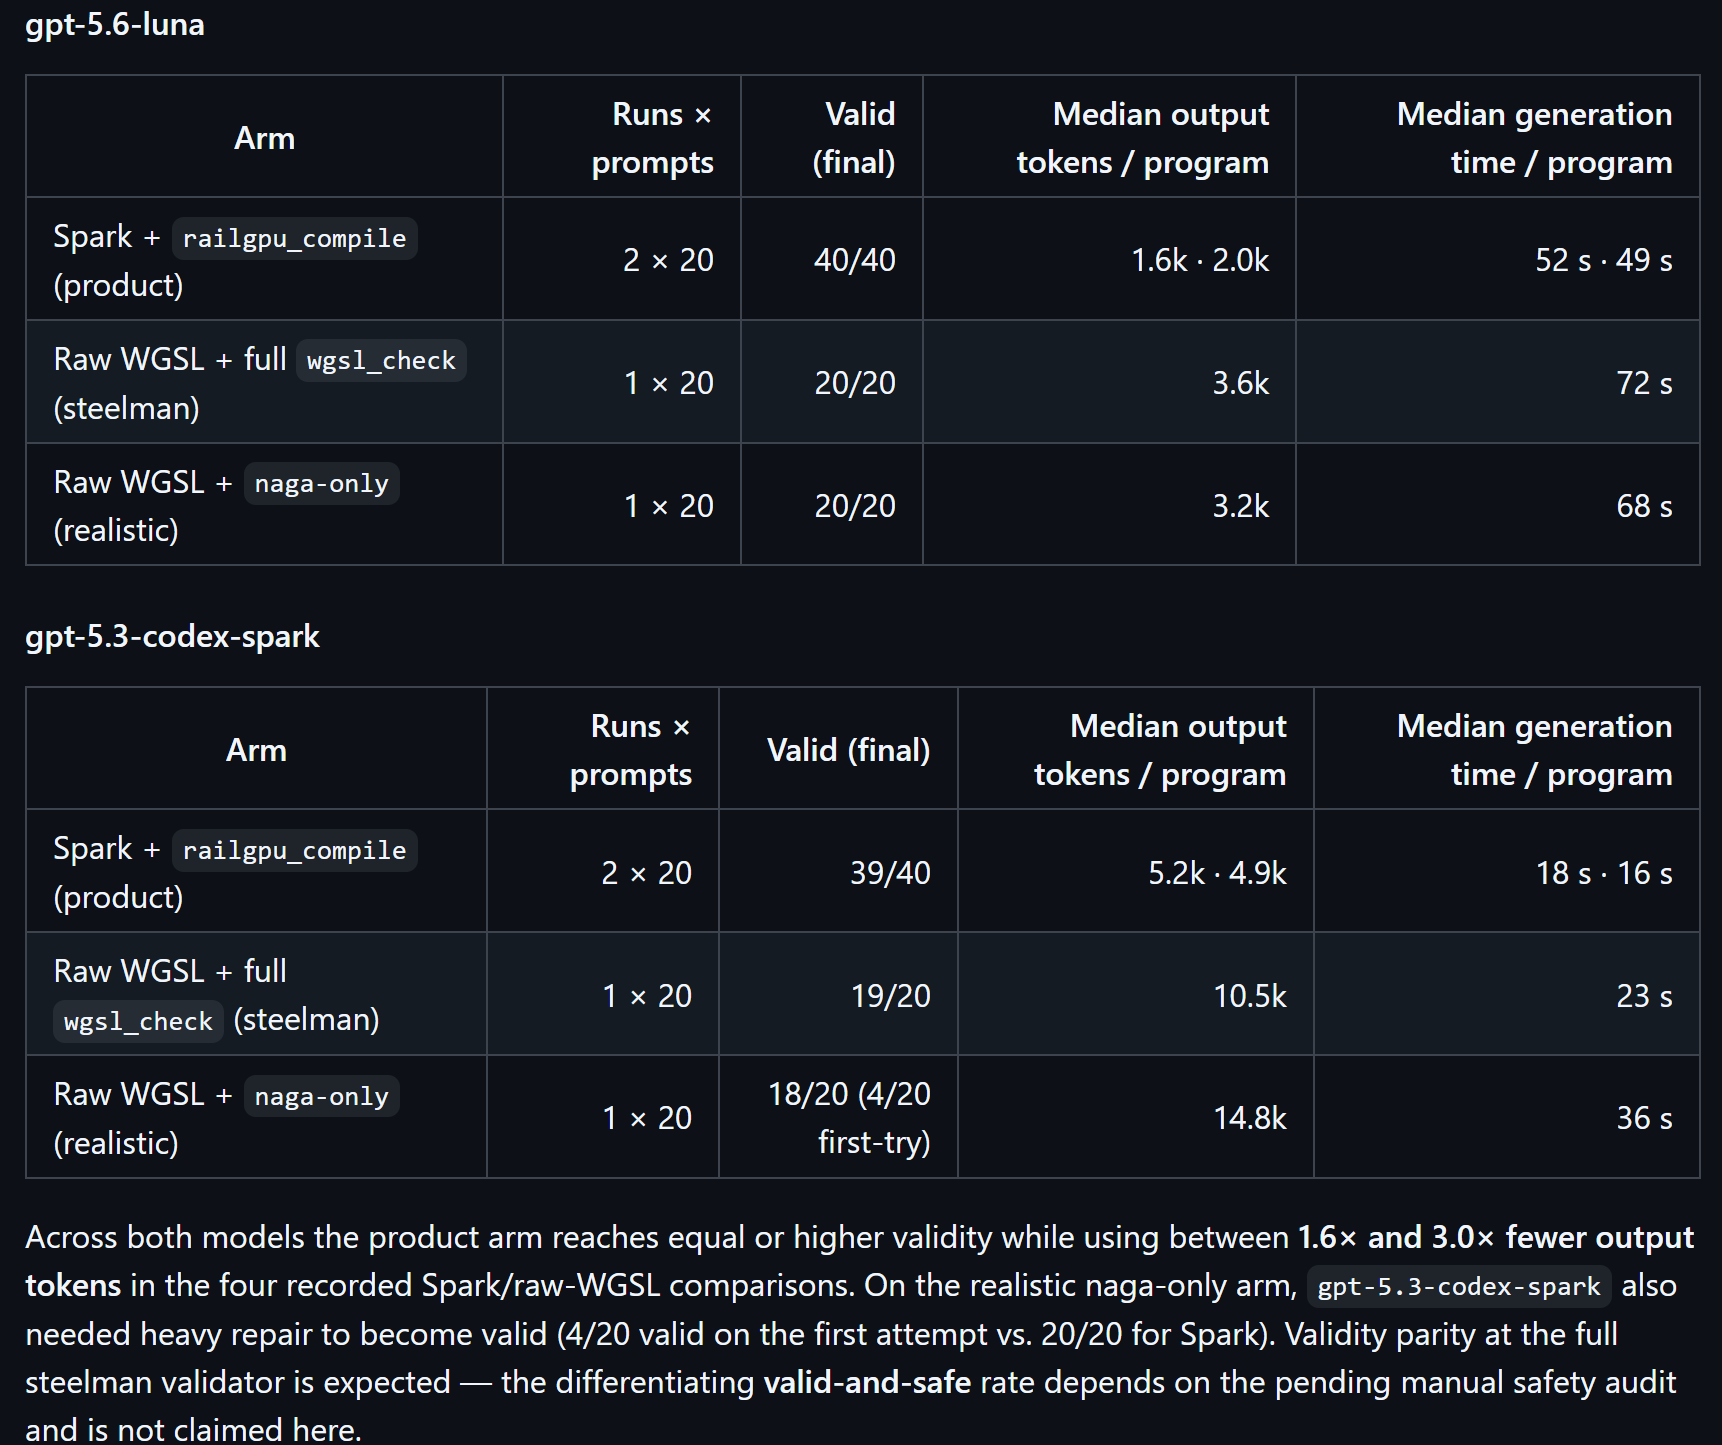Click the 40/40 valid cell

832,259
